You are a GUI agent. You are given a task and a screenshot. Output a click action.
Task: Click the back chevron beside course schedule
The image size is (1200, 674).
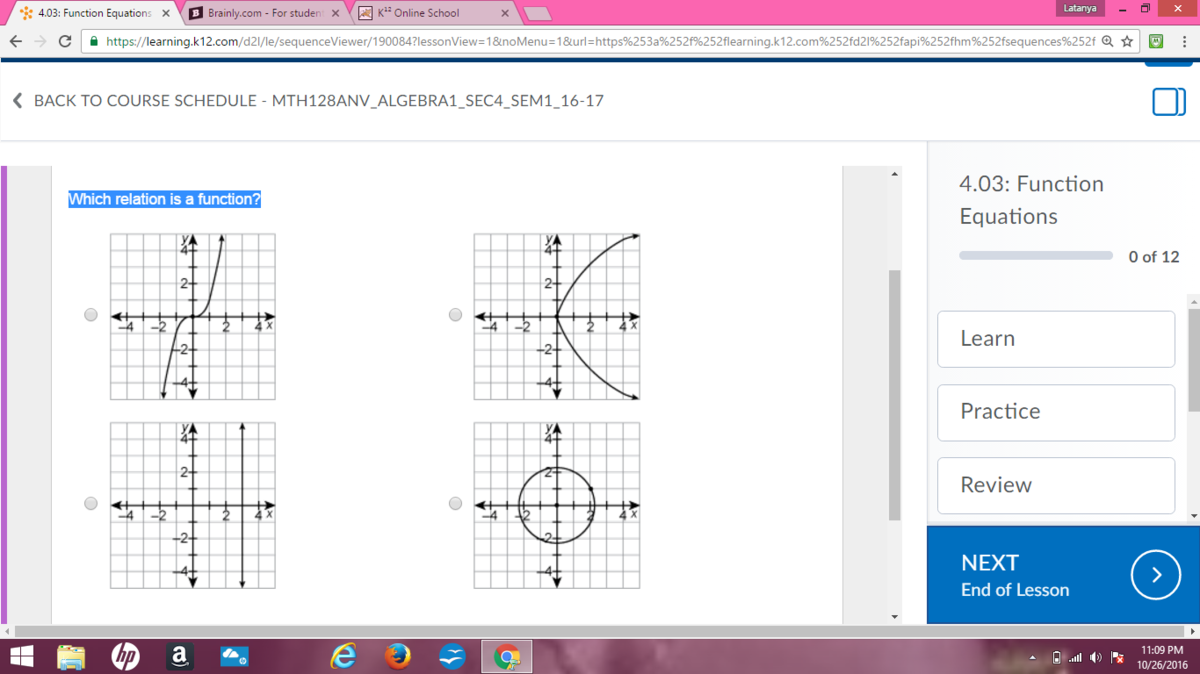(x=17, y=101)
